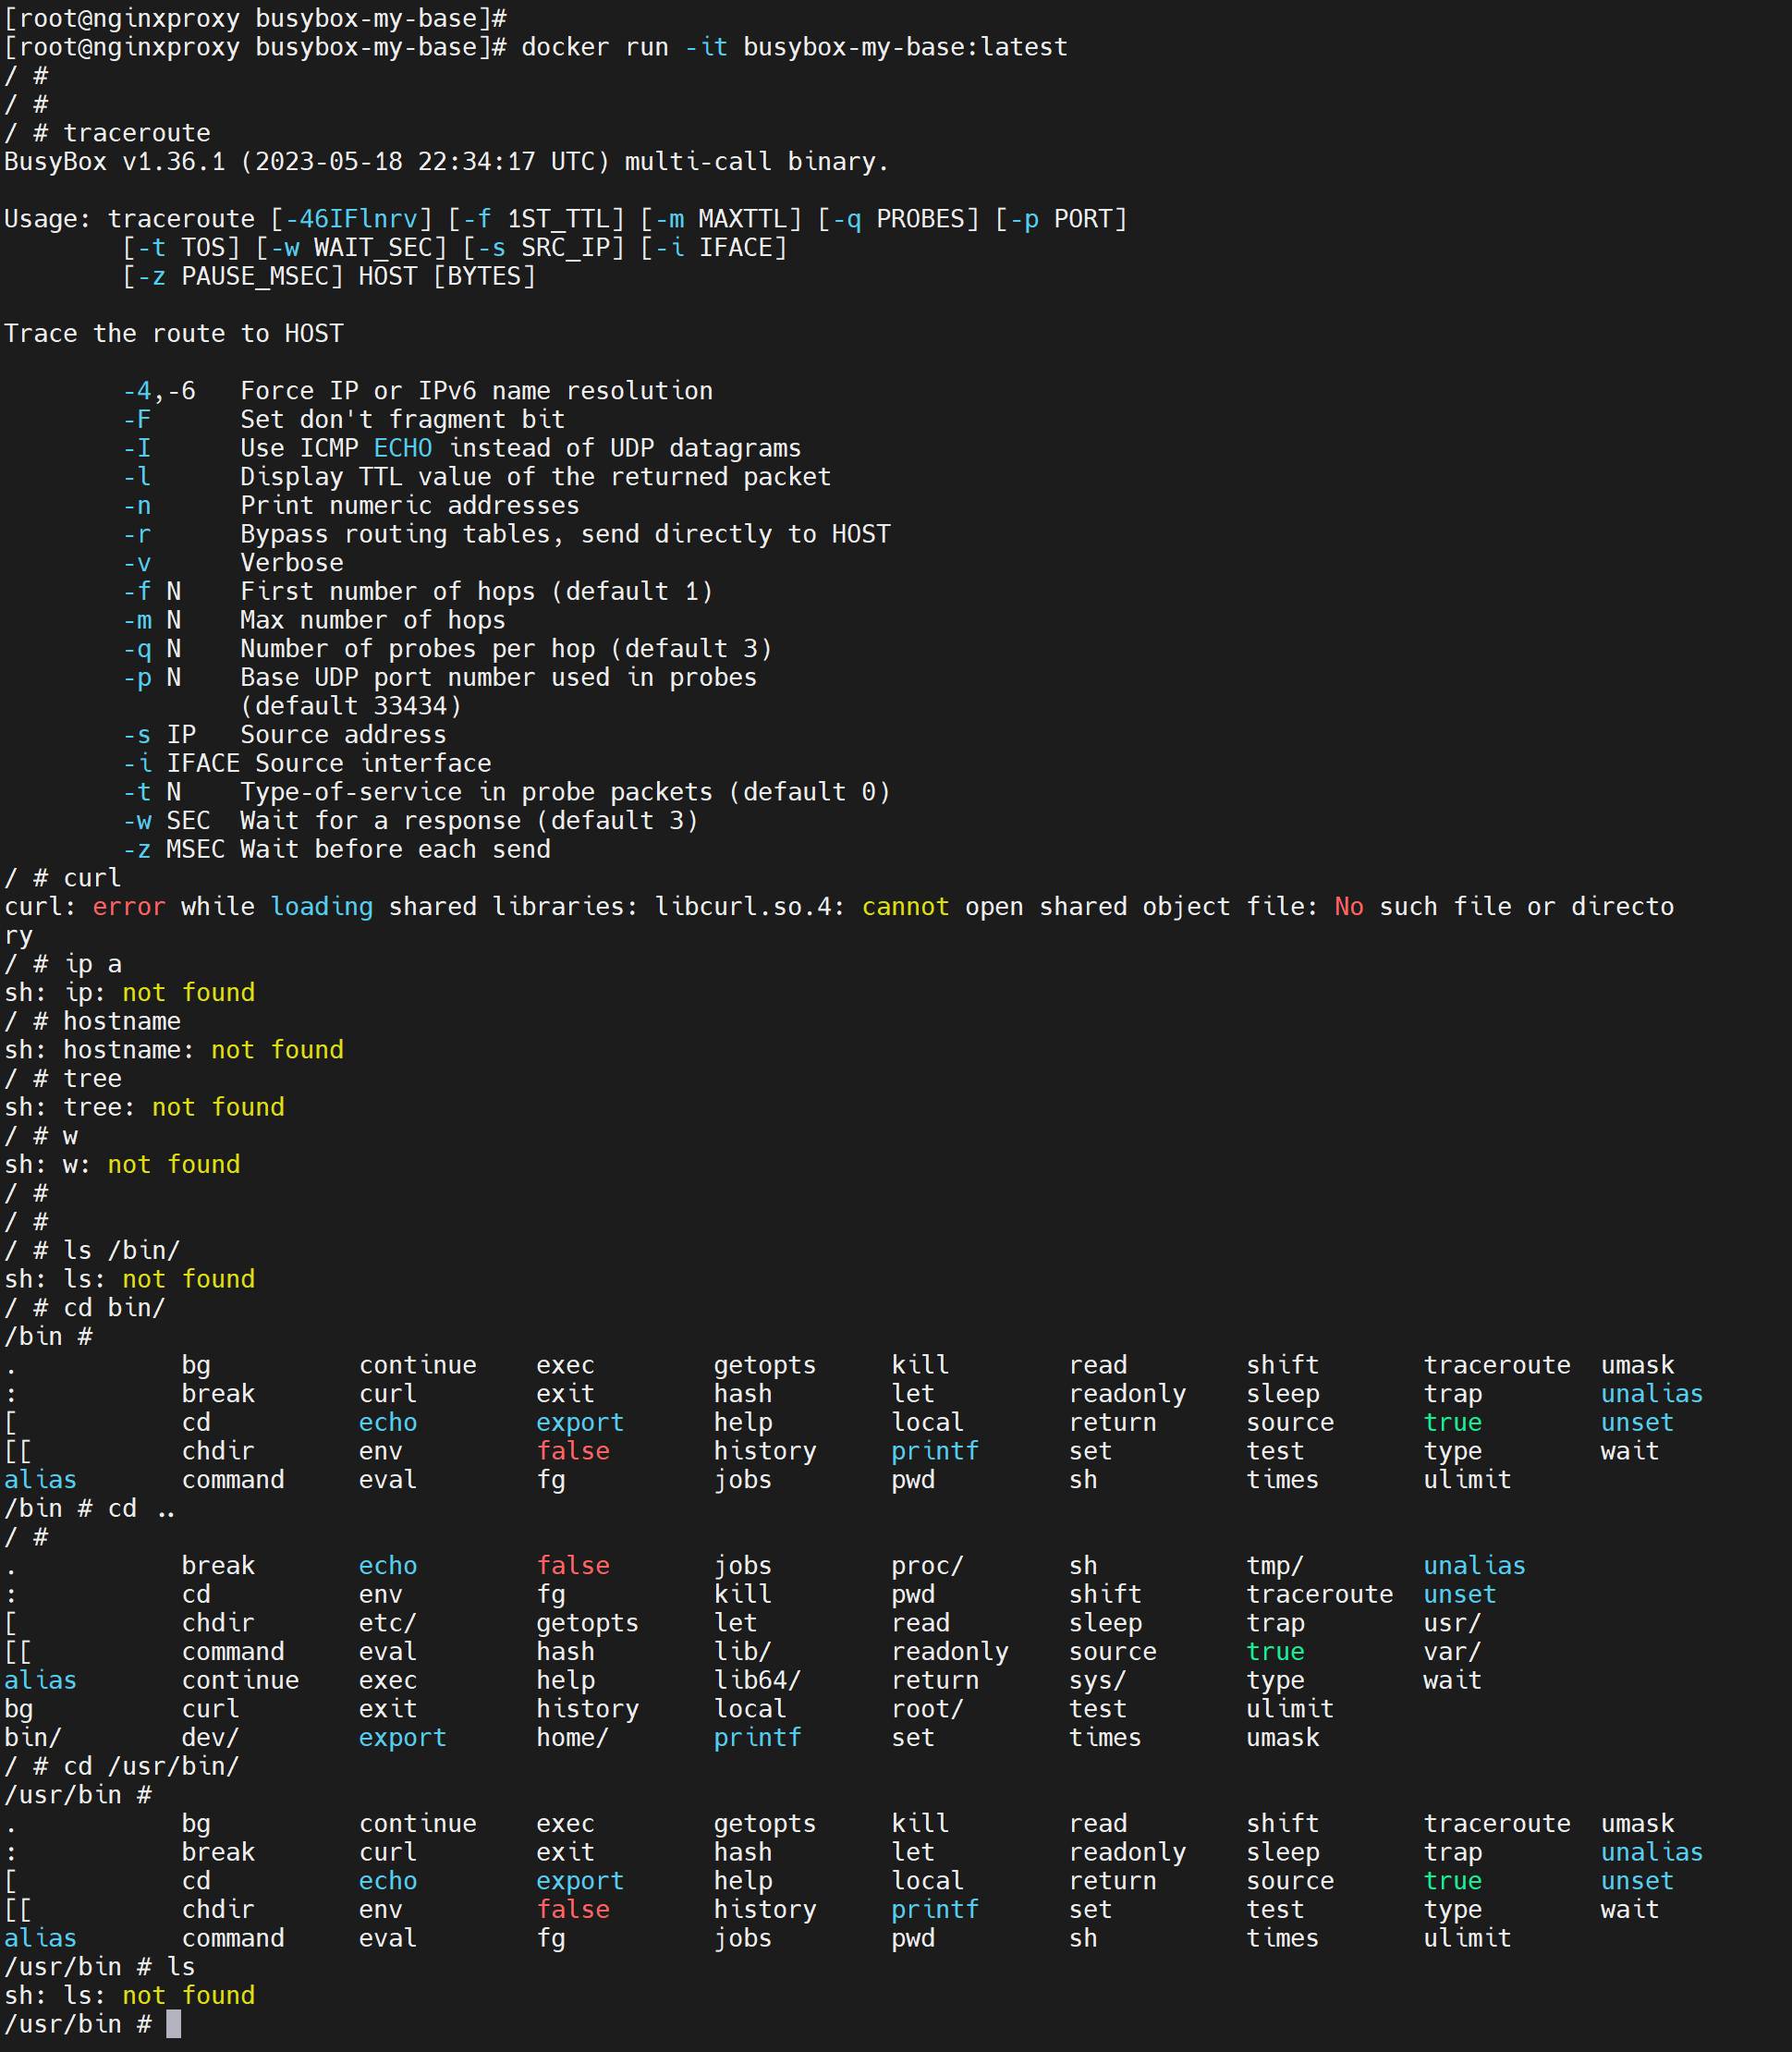This screenshot has height=2052, width=1792.
Task: Click the docker run command line
Action: point(793,47)
